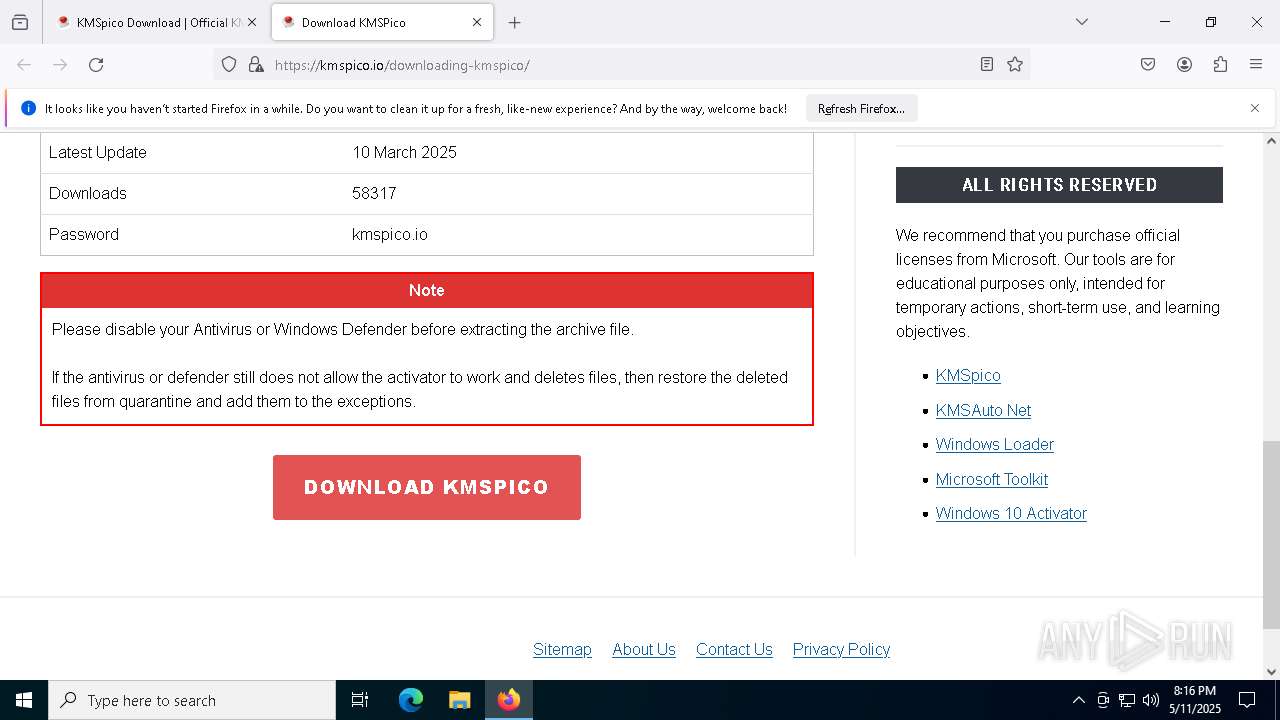Open the Action Center notifications icon
Screen dimensions: 1280x720
point(1247,700)
